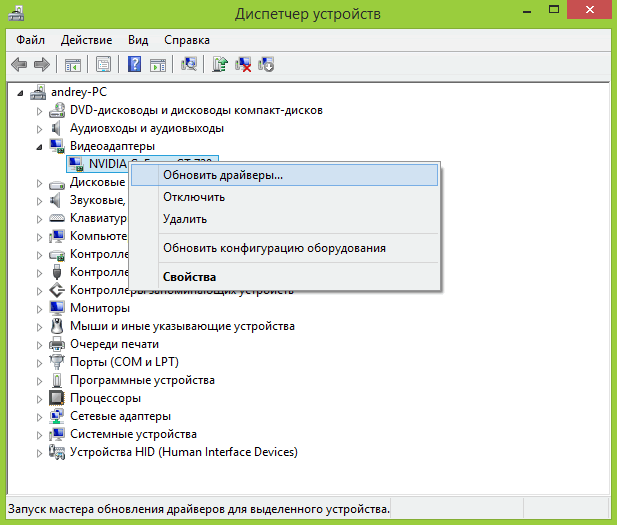Click the Properties sheet toolbar icon

[x=102, y=65]
